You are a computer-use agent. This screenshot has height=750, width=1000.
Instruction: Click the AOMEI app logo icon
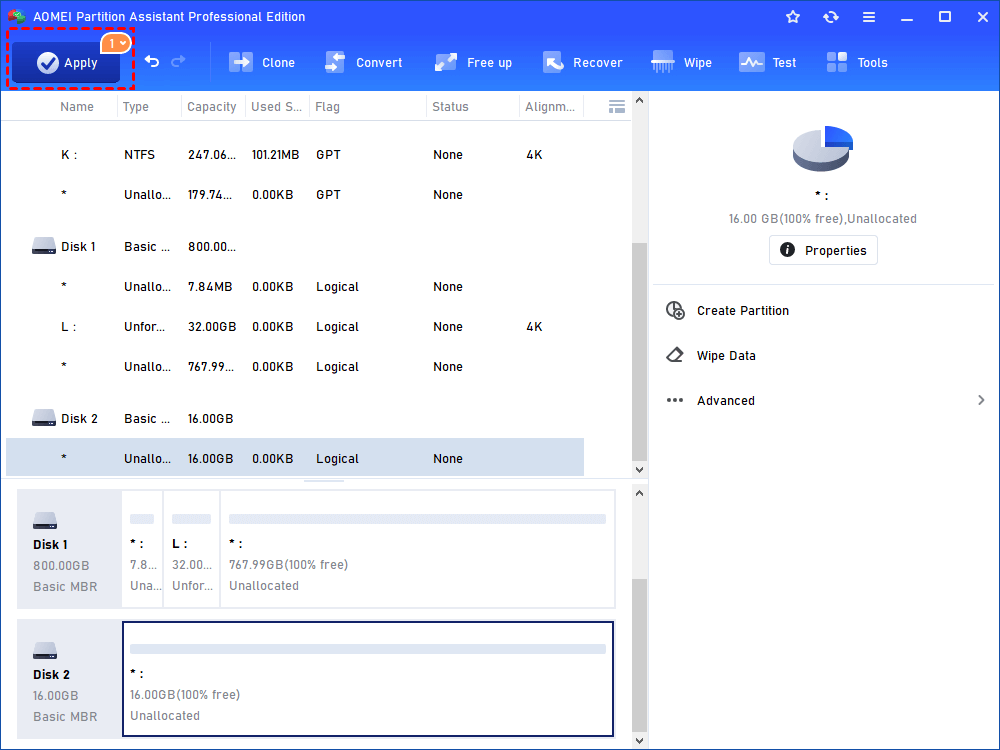(x=17, y=17)
